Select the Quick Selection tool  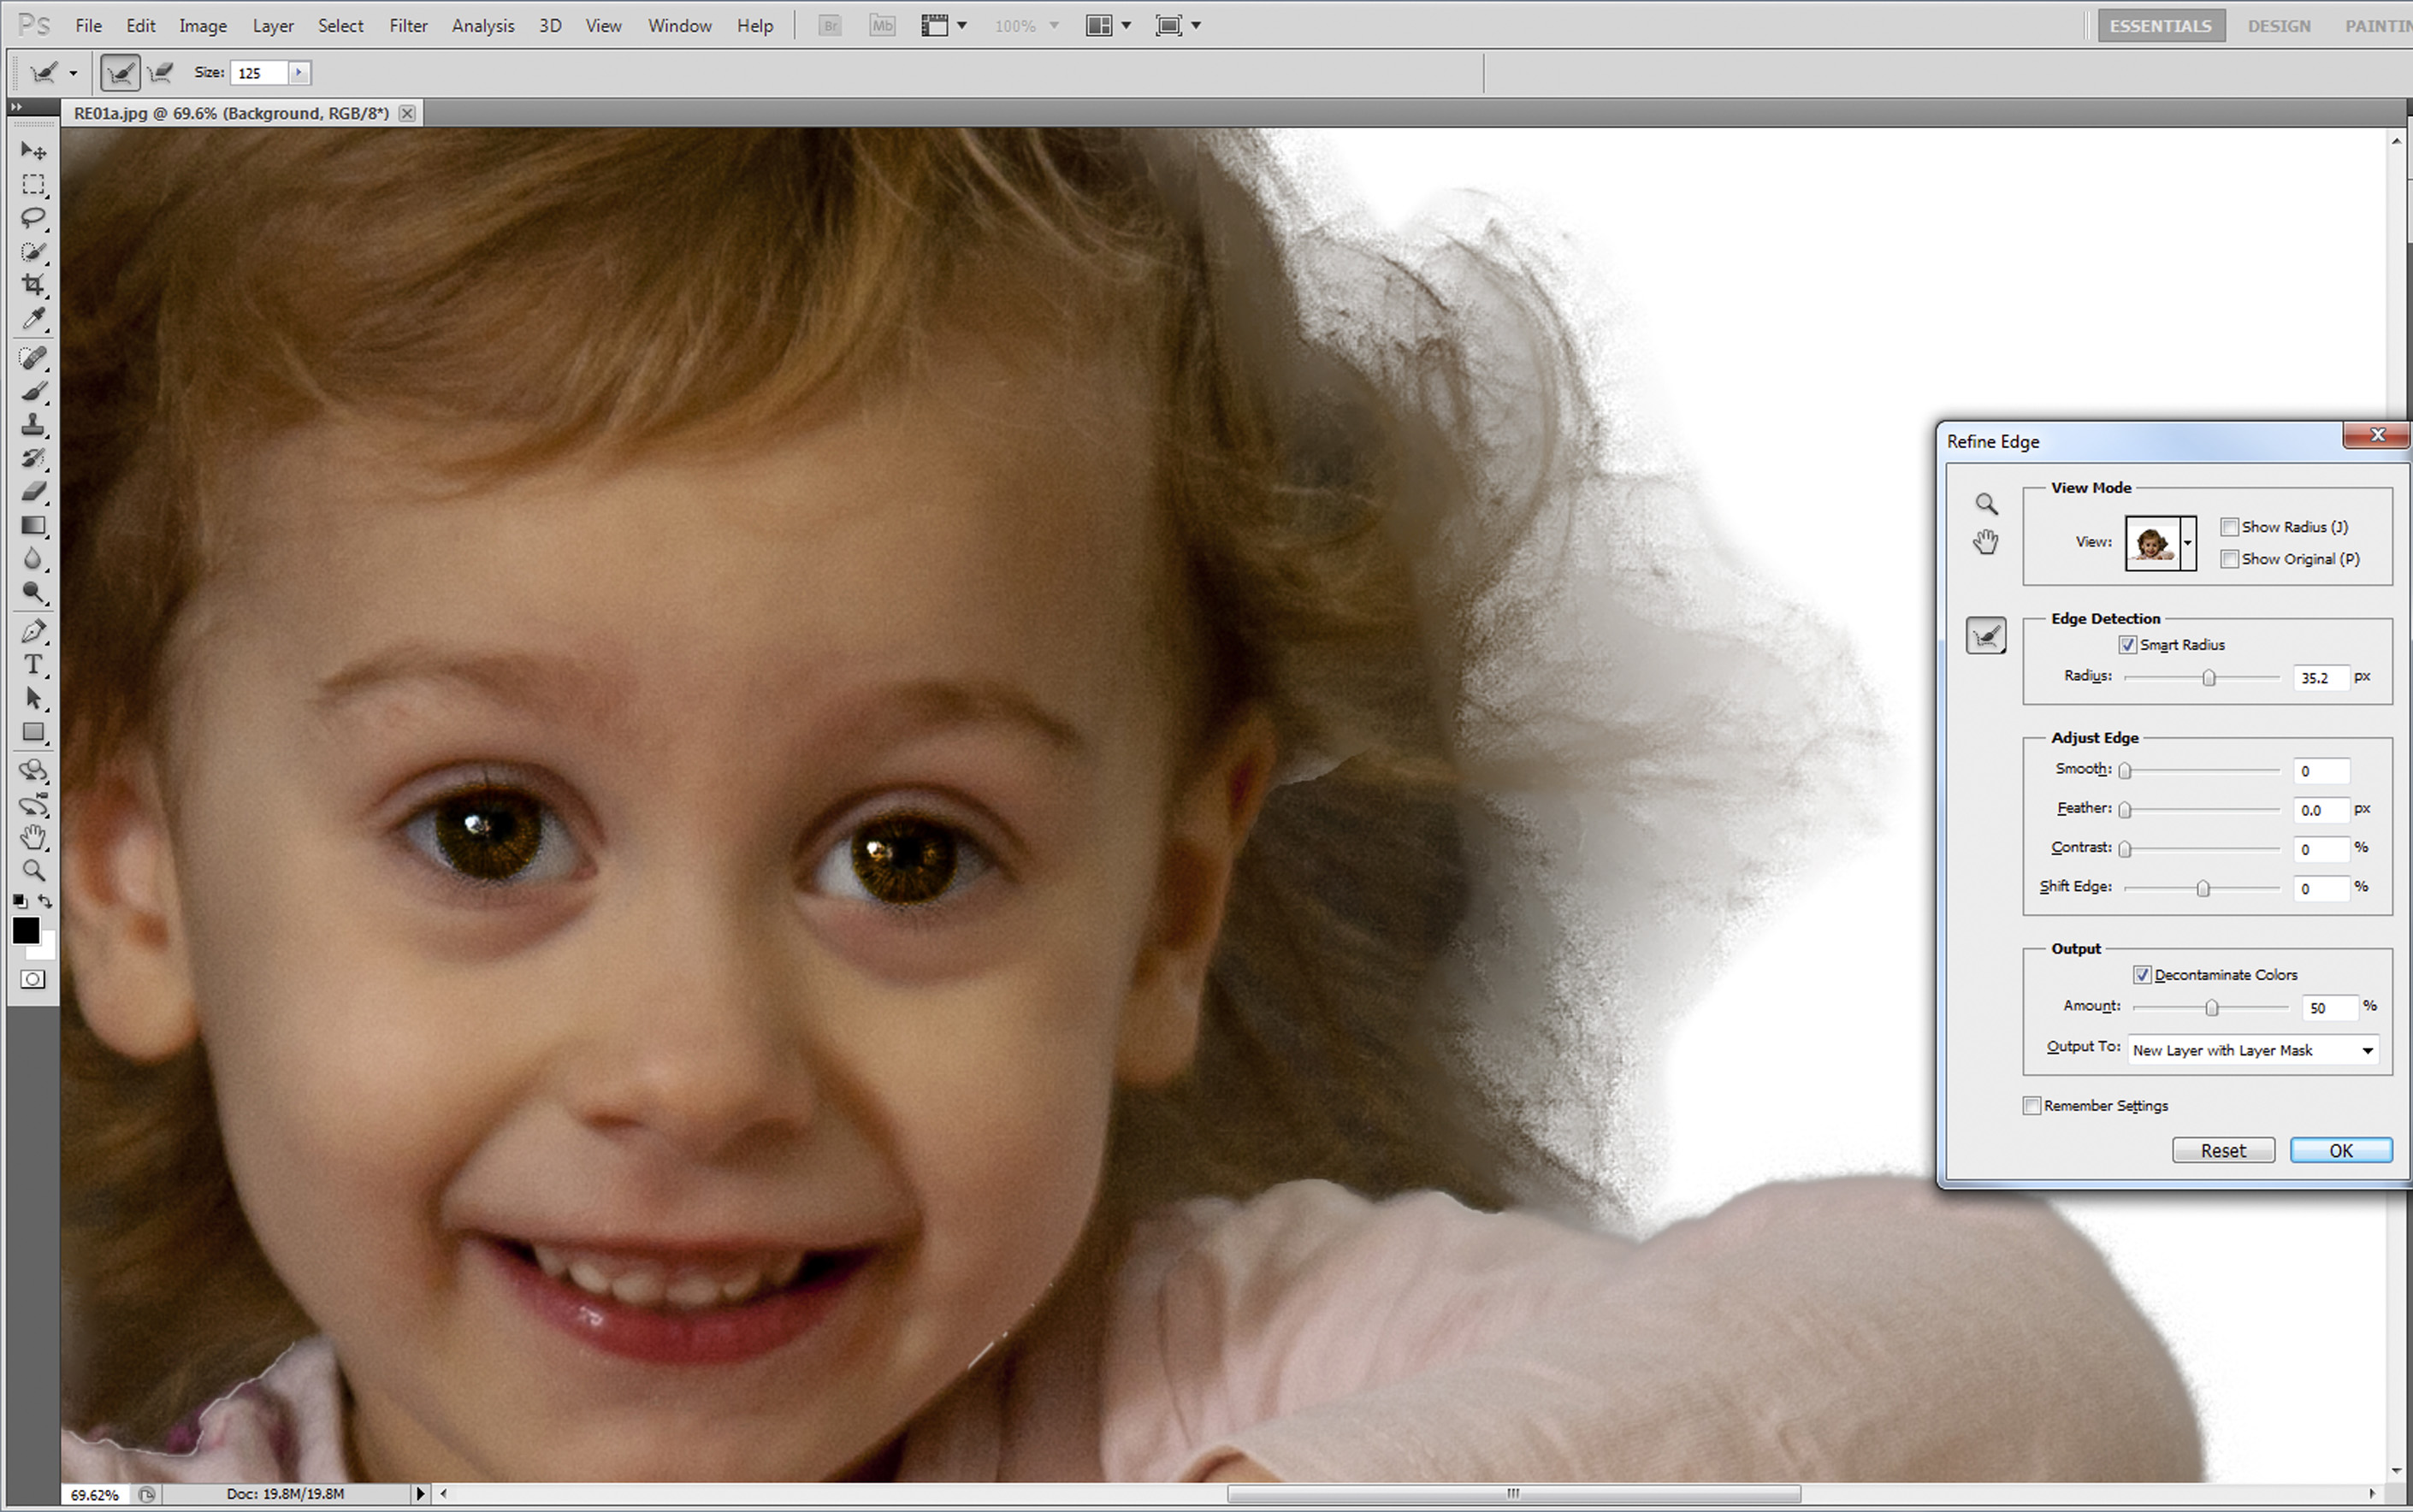(34, 252)
